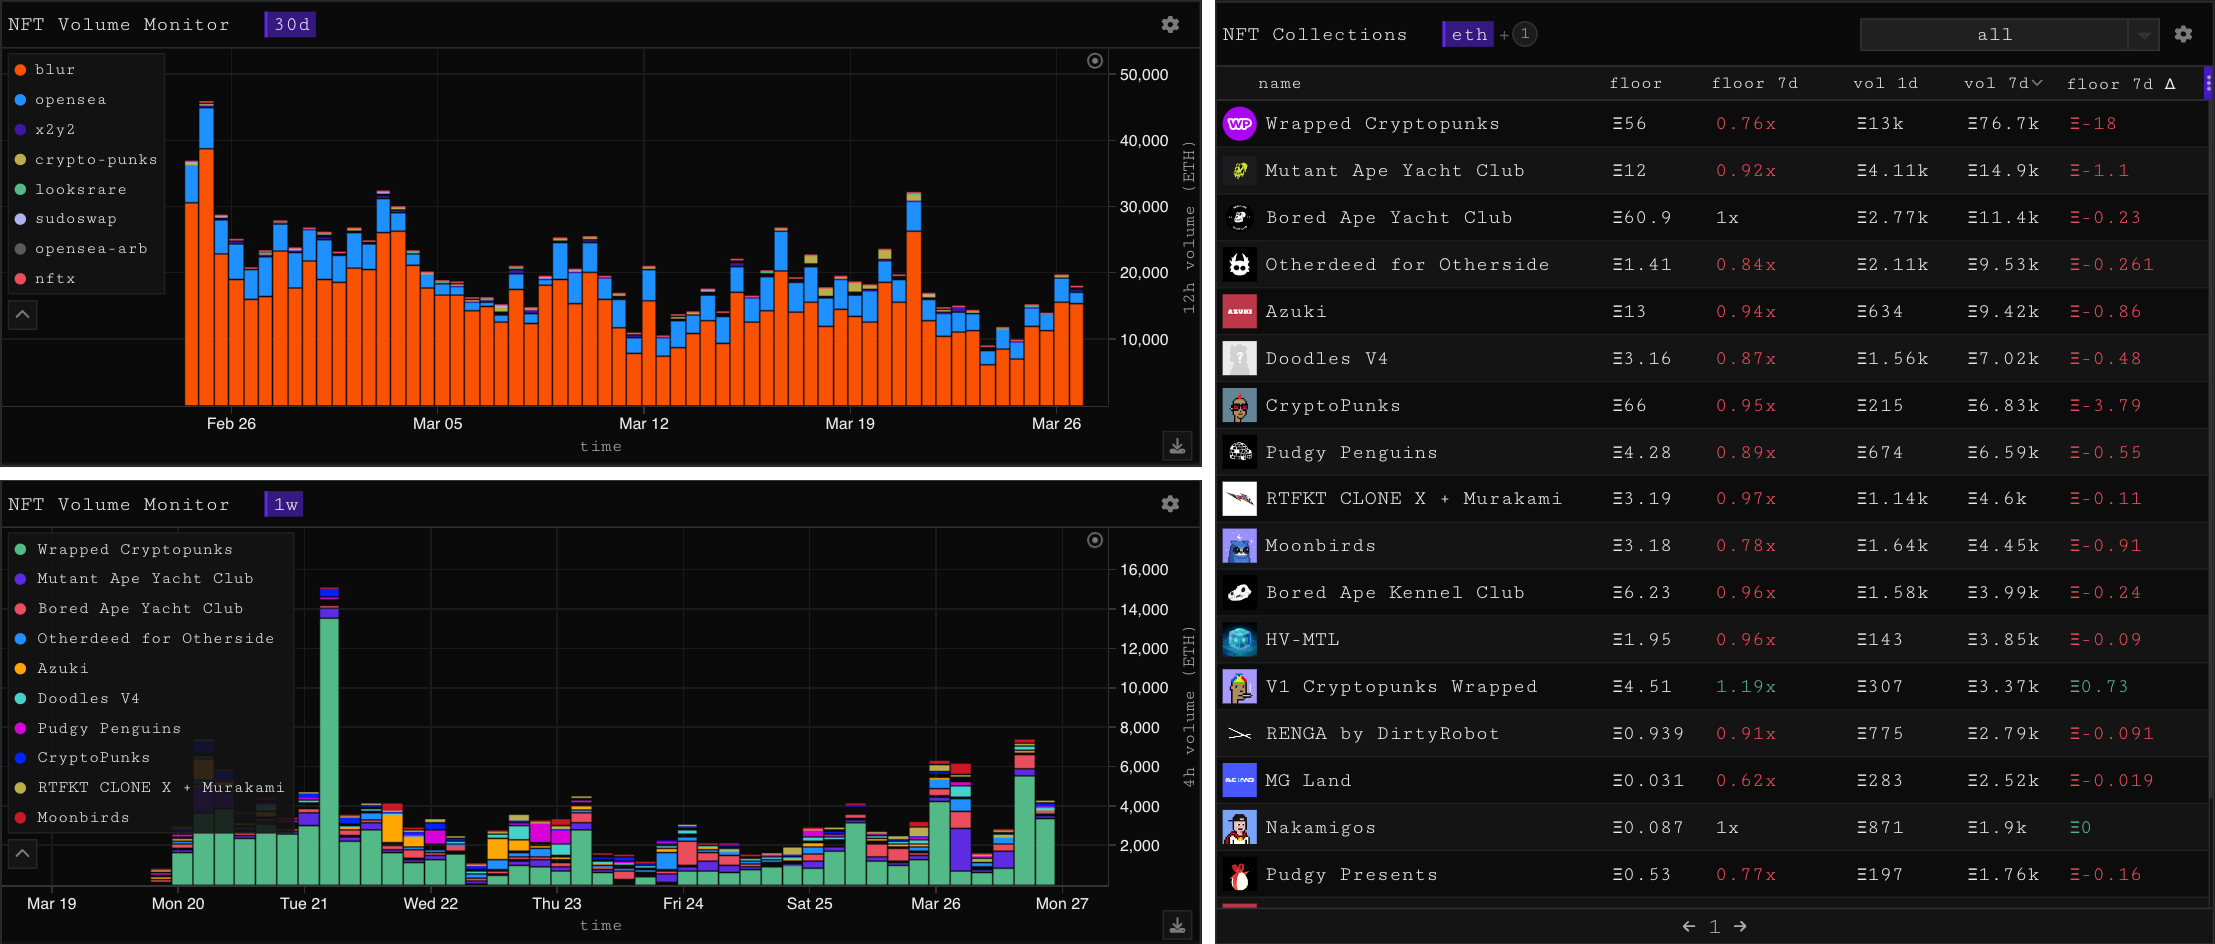Click page number 1 in pagination

tap(1714, 927)
